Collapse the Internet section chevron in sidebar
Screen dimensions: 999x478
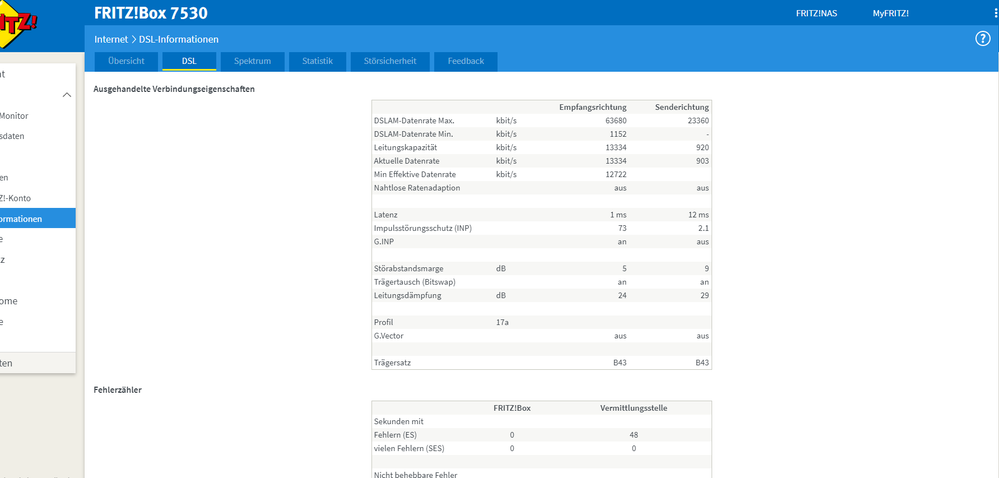pos(67,95)
